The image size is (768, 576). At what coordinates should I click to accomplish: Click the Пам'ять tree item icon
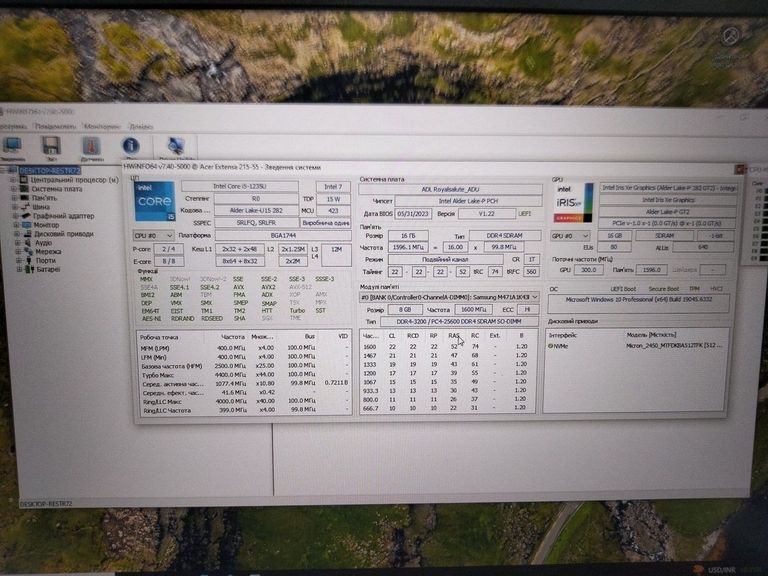point(24,198)
